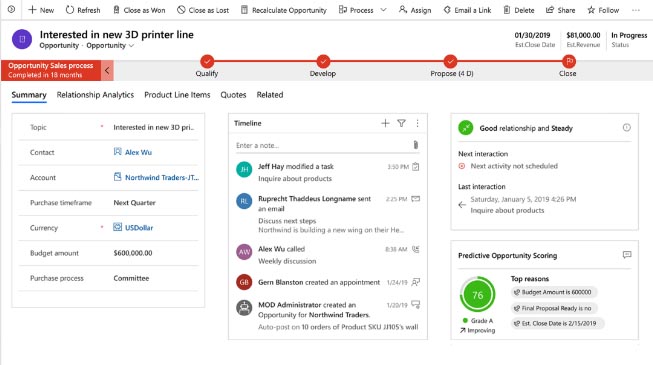The image size is (653, 365).
Task: Open the more commands ellipsis menu
Action: point(636,10)
